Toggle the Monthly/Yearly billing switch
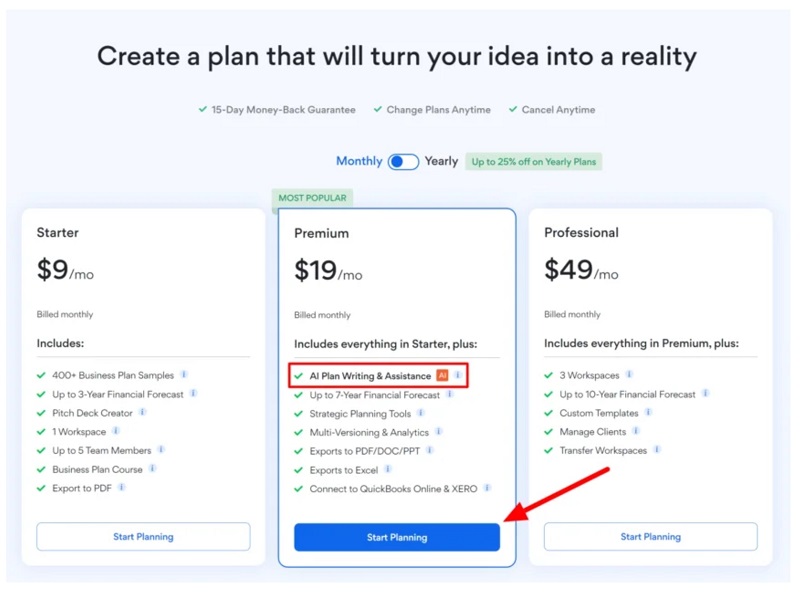This screenshot has width=800, height=593. pyautogui.click(x=403, y=162)
